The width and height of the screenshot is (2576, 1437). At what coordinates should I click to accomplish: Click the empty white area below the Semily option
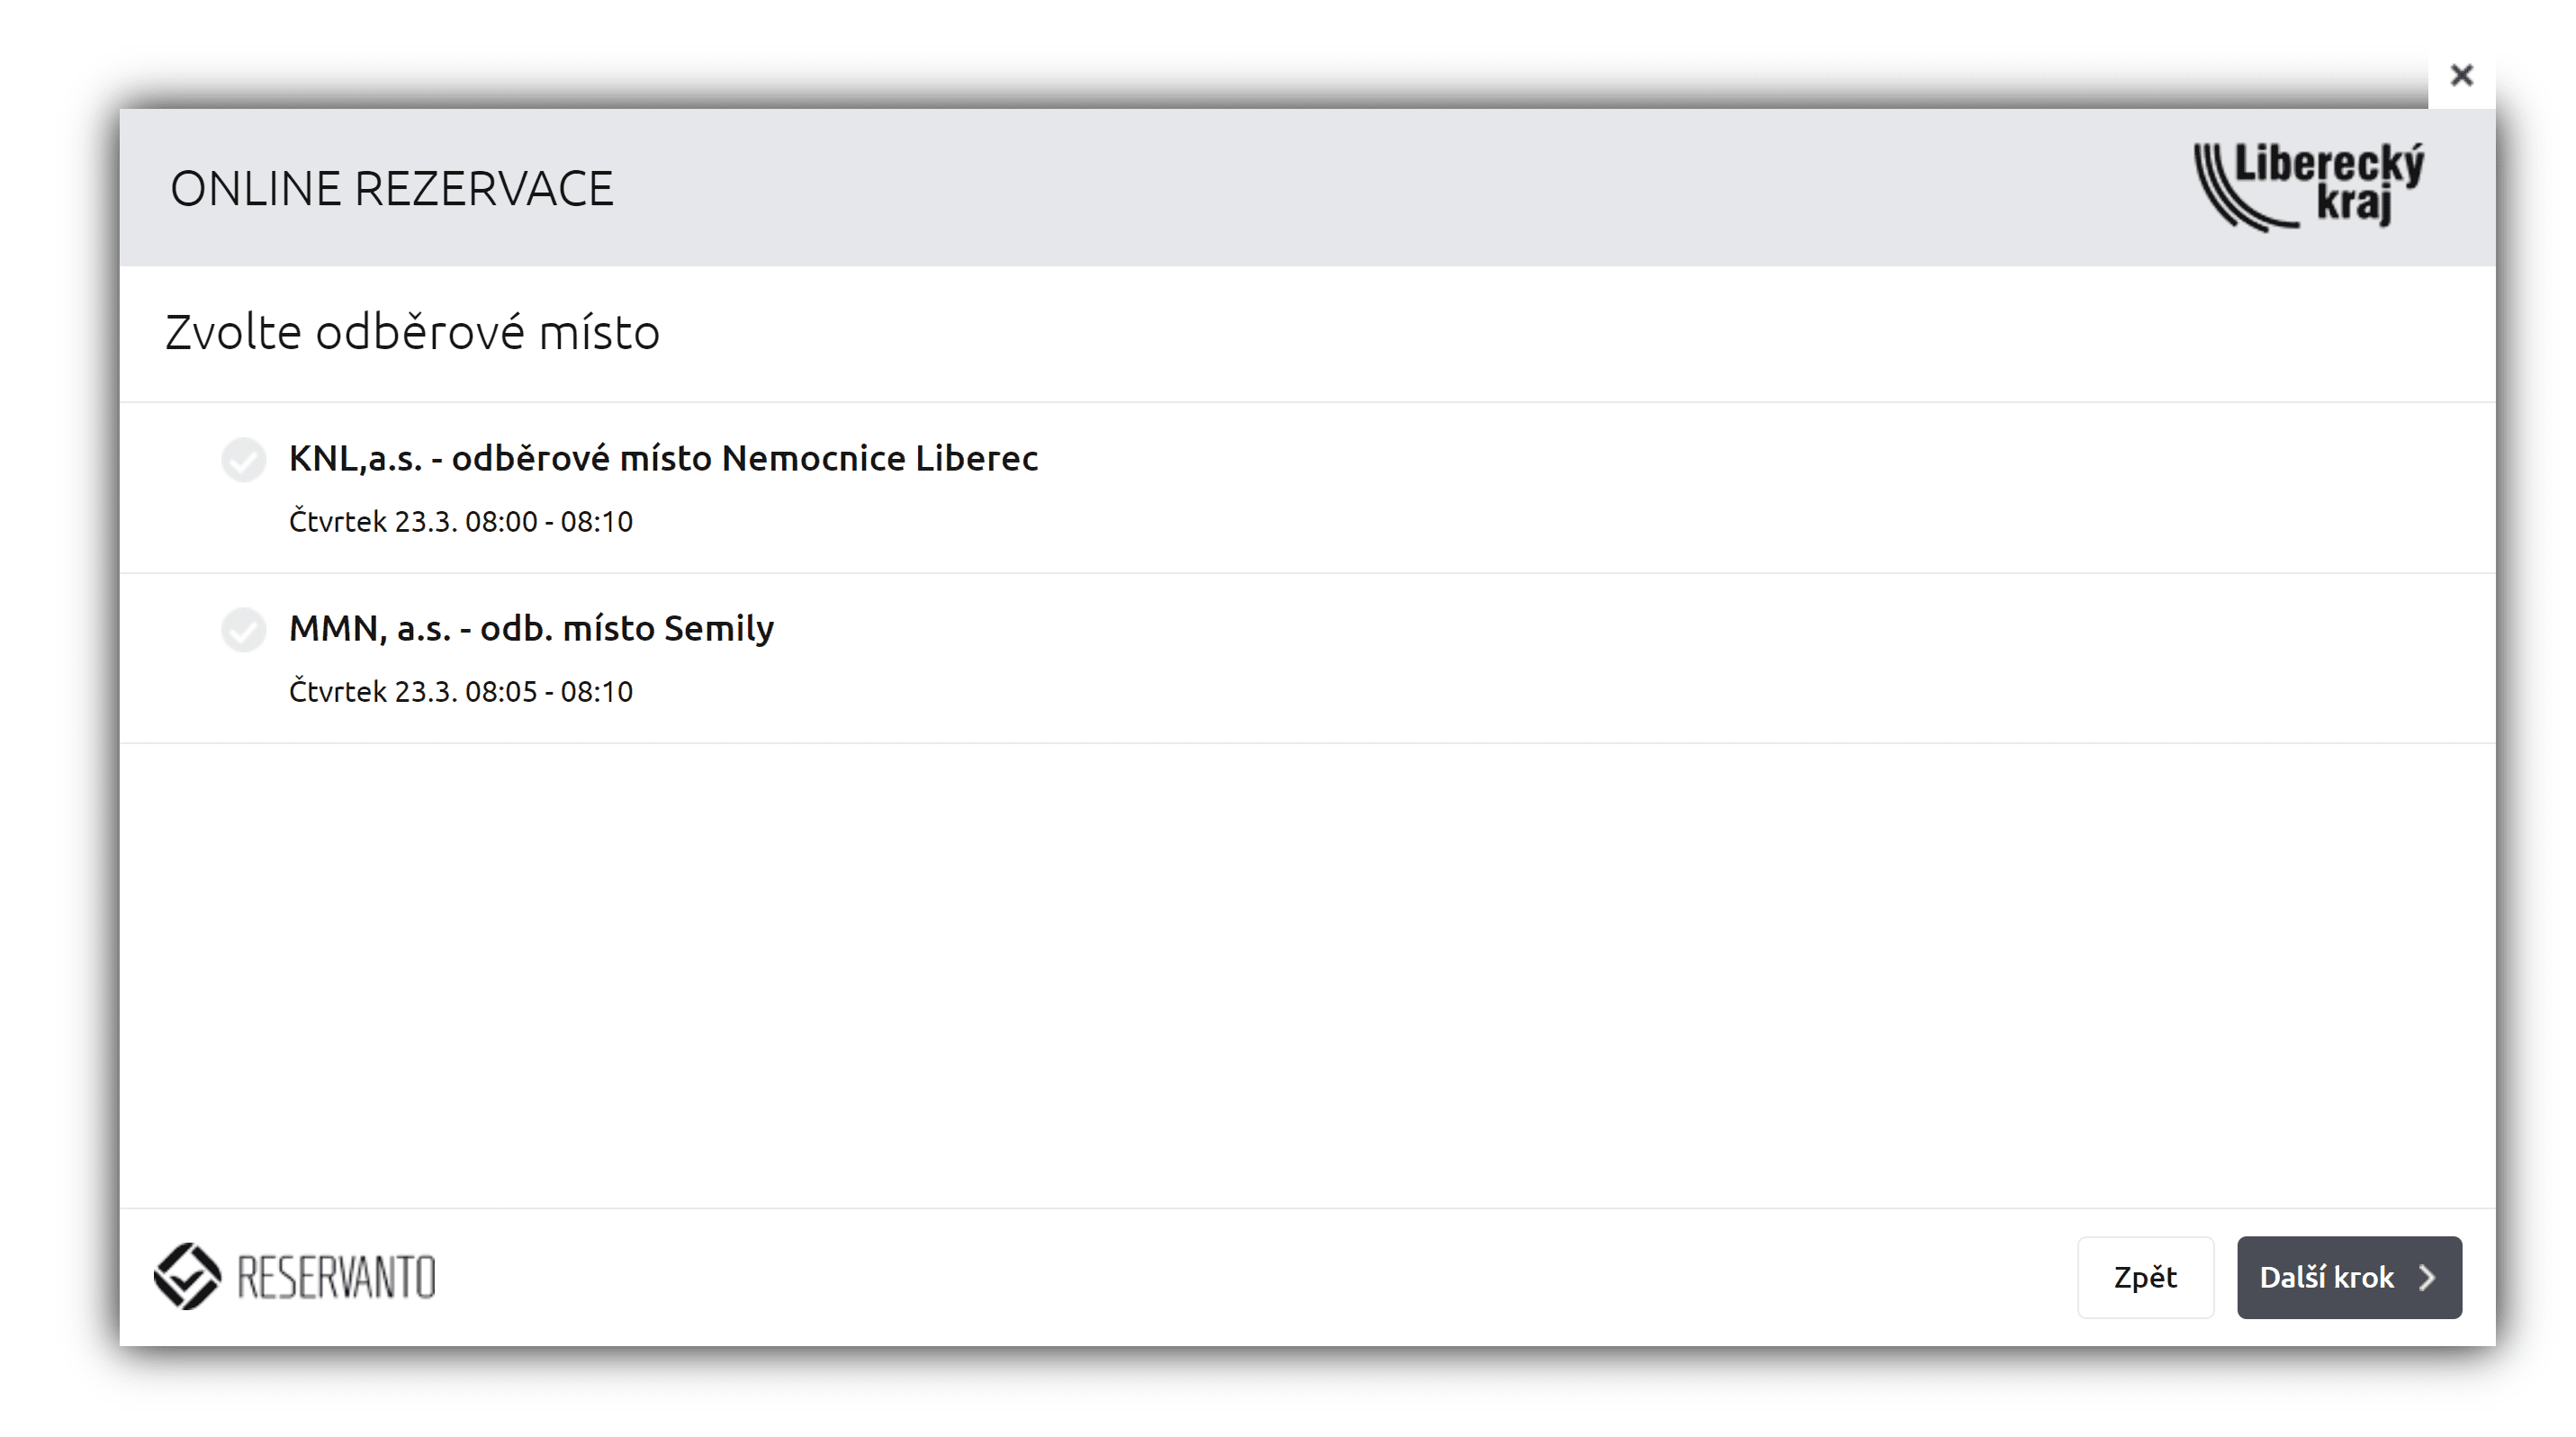coord(1300,970)
